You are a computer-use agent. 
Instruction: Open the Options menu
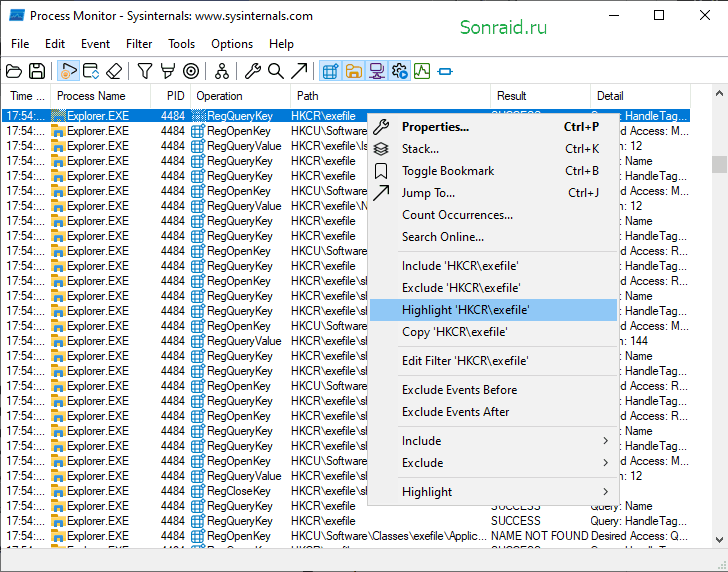pos(232,44)
